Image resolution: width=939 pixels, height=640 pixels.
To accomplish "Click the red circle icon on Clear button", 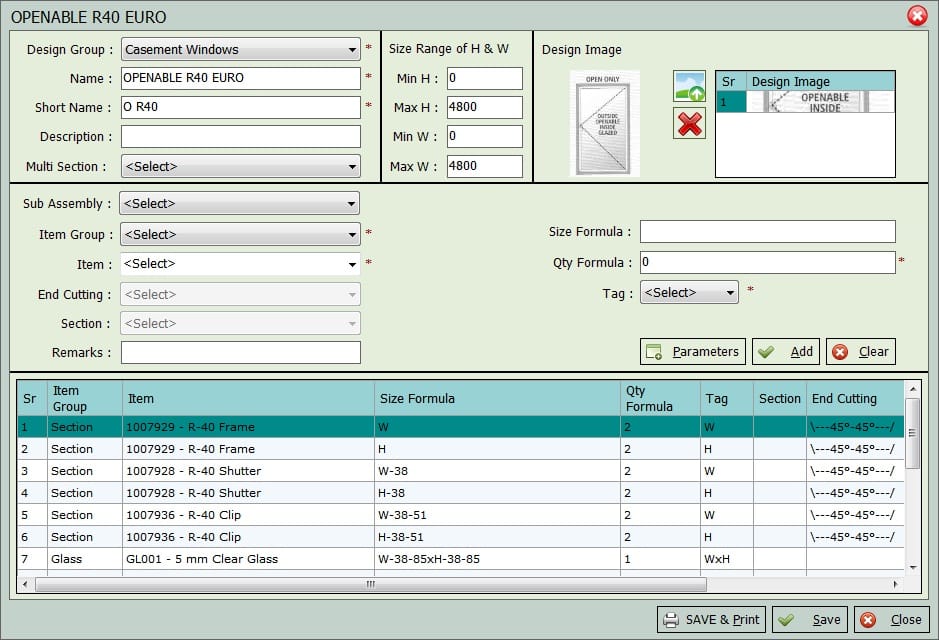I will [838, 351].
